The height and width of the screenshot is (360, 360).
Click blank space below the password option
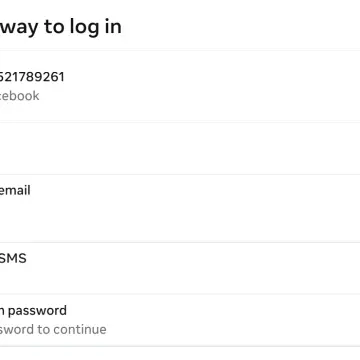180,353
